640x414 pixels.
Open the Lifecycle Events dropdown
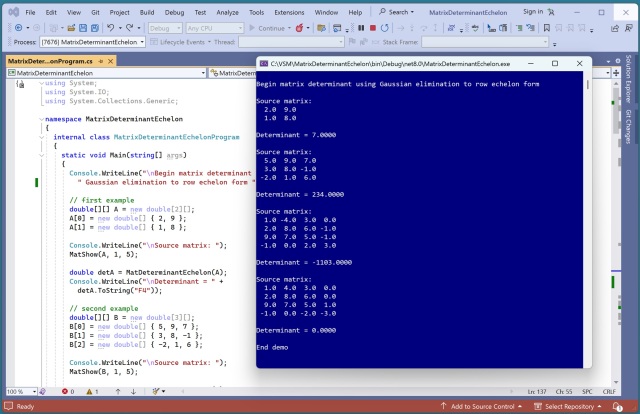(x=209, y=42)
